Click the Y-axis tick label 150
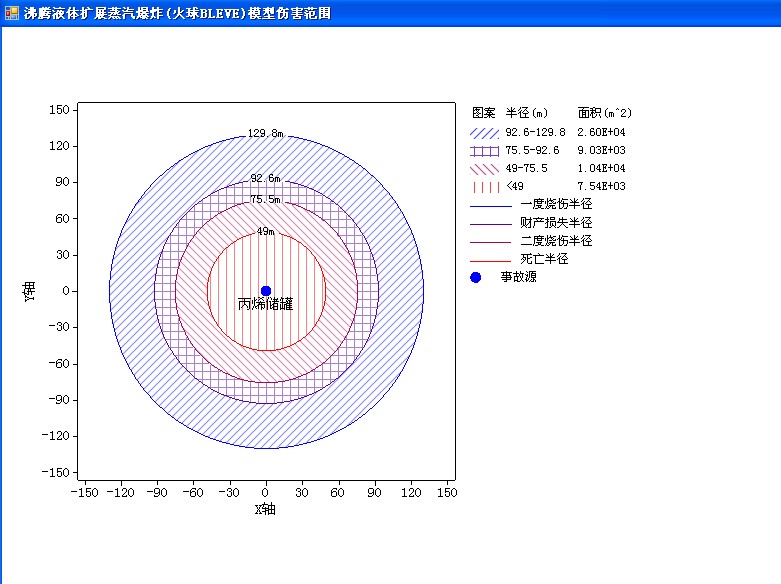The height and width of the screenshot is (584, 781). [59, 110]
